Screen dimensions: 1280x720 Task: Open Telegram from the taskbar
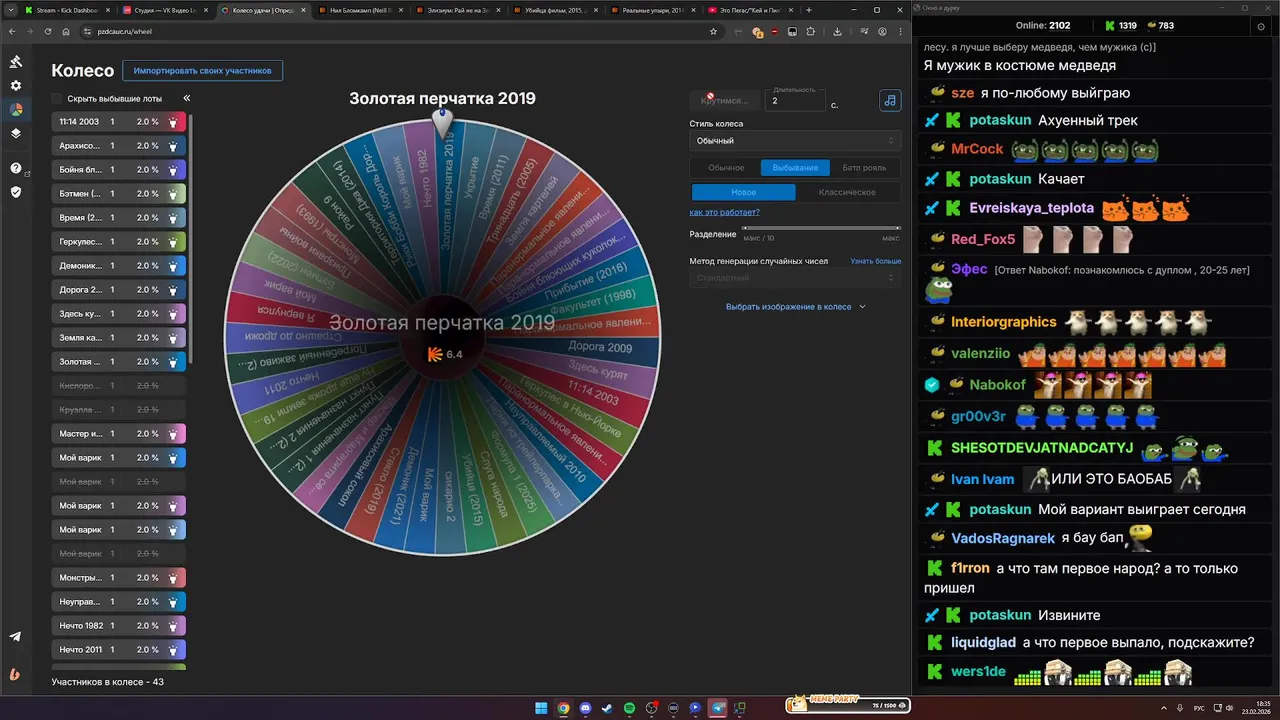pos(717,708)
